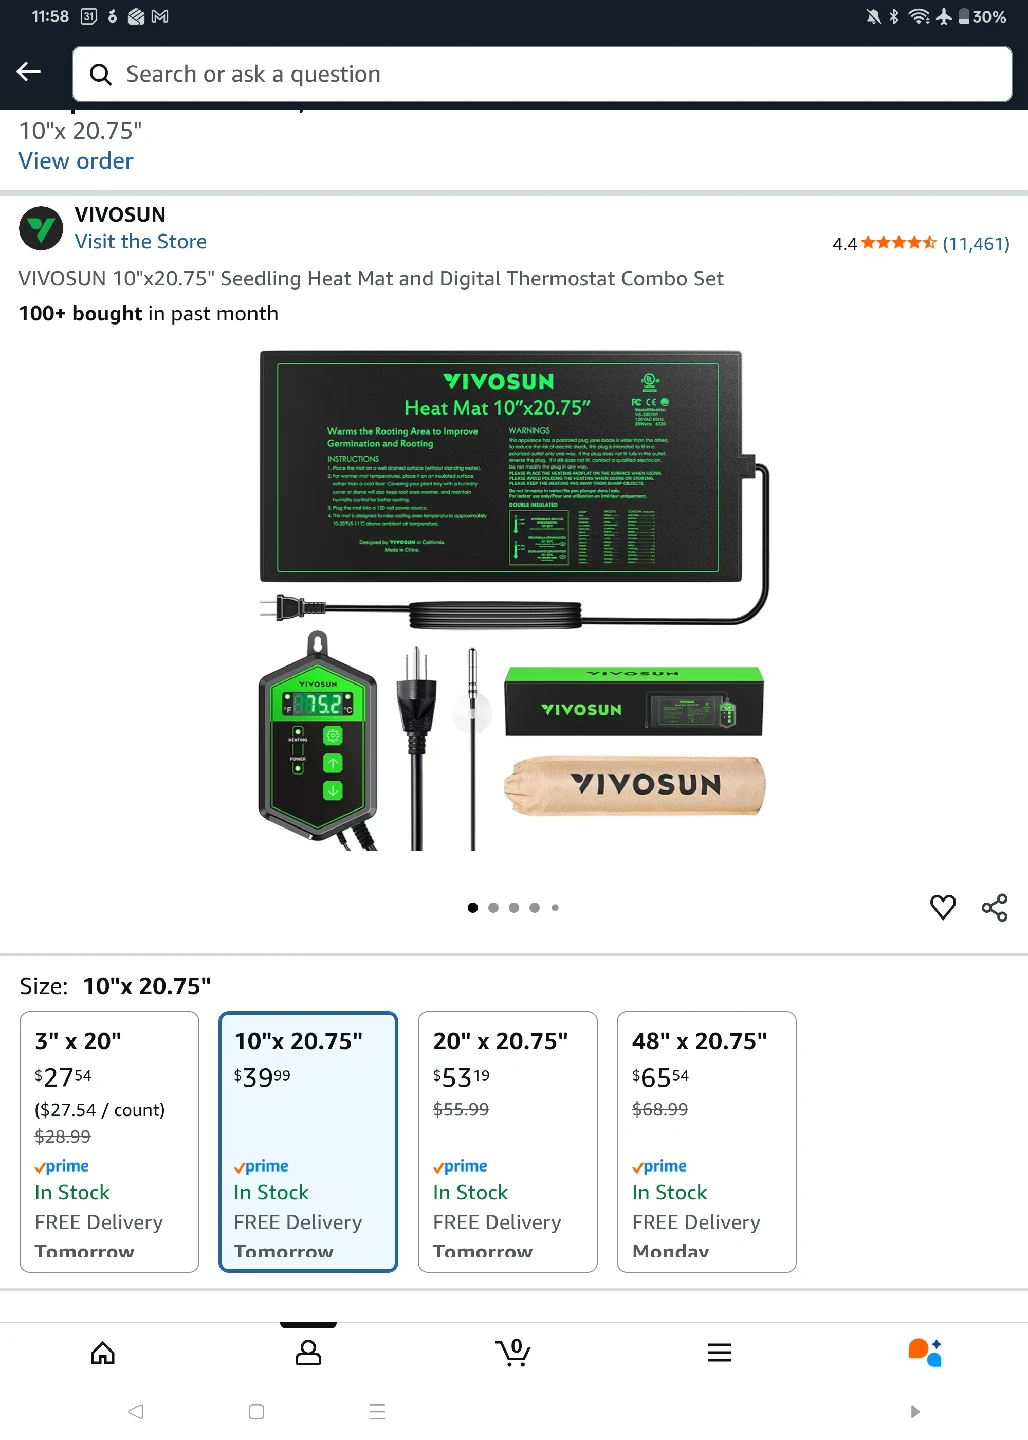The image size is (1028, 1440).
Task: Launch the Rufus AI assistant icon
Action: point(925,1352)
